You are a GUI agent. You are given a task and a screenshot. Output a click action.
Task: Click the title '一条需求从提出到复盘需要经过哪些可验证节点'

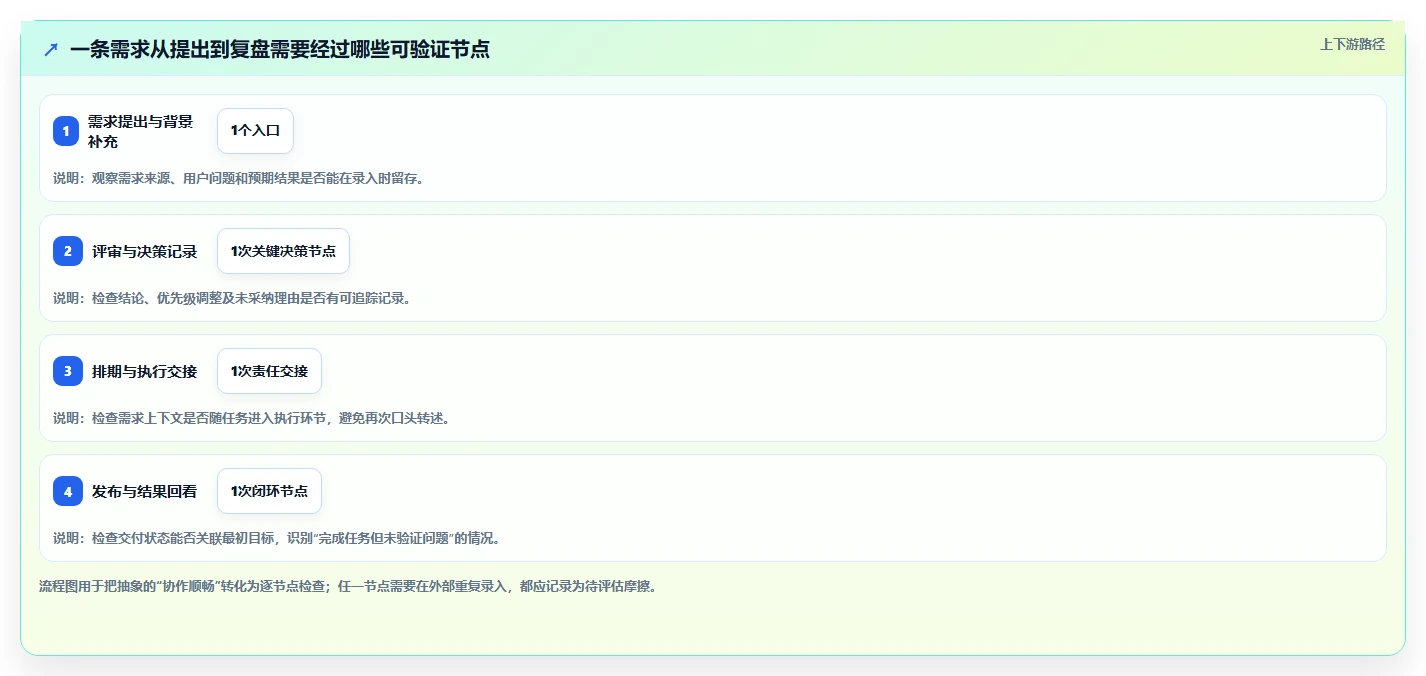[x=280, y=49]
